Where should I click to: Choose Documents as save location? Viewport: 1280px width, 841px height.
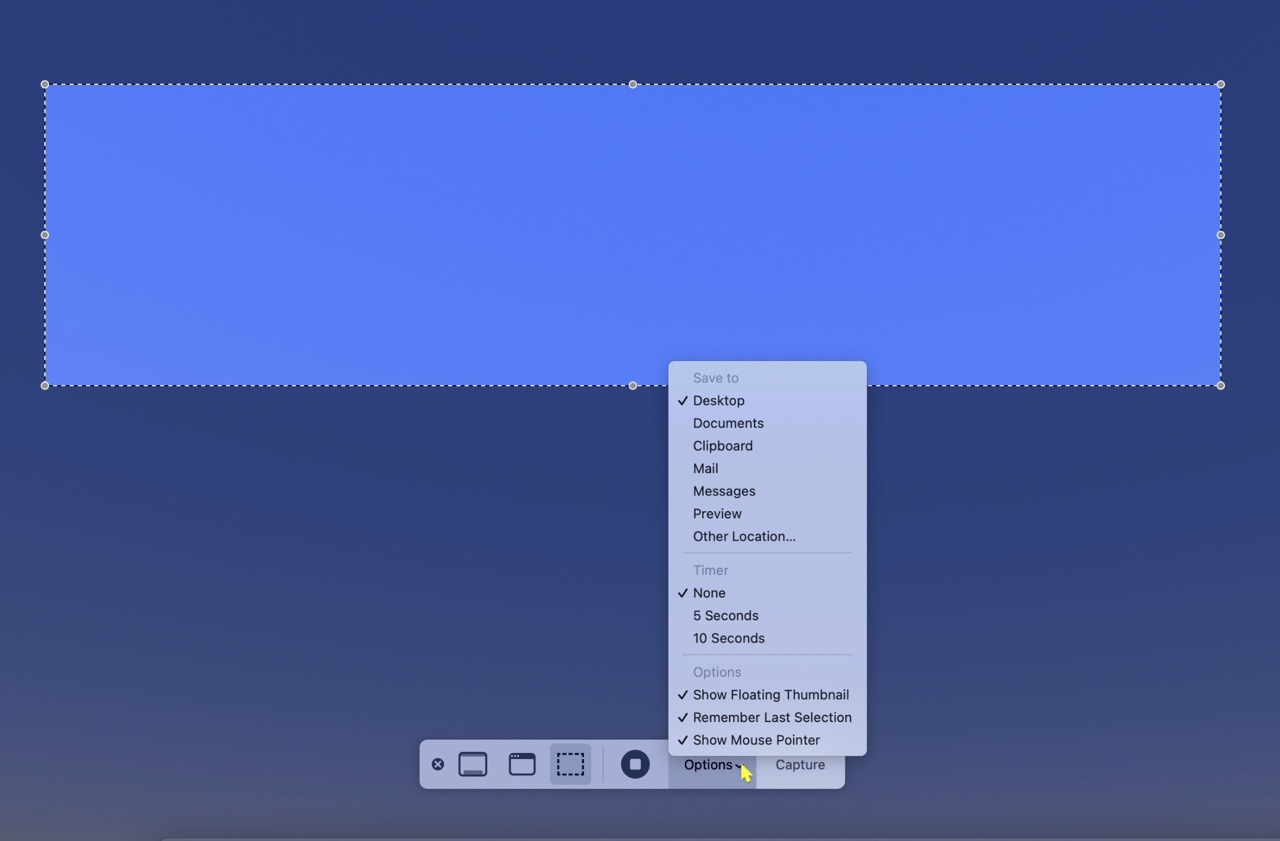pyautogui.click(x=728, y=423)
